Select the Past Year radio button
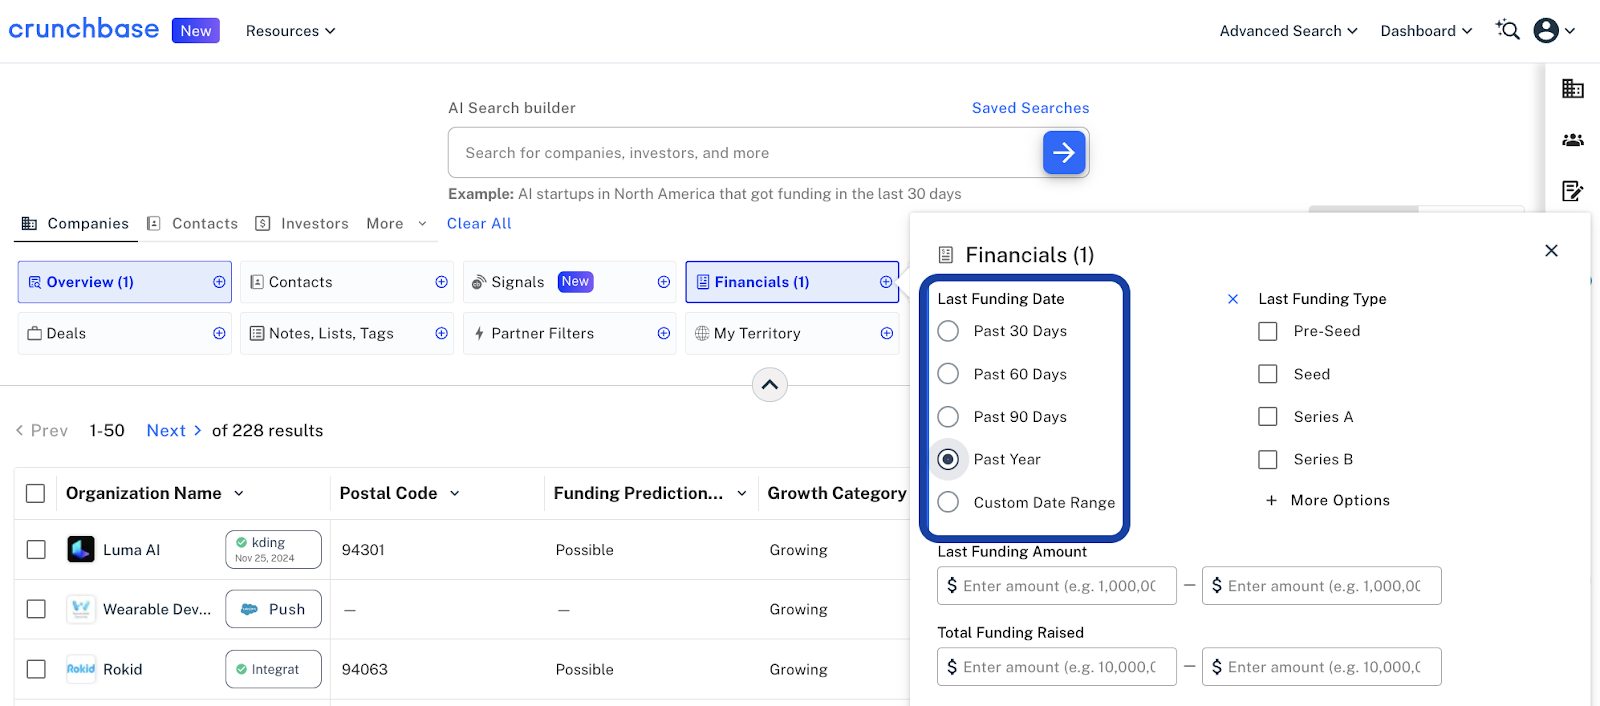The image size is (1600, 706). pos(948,459)
